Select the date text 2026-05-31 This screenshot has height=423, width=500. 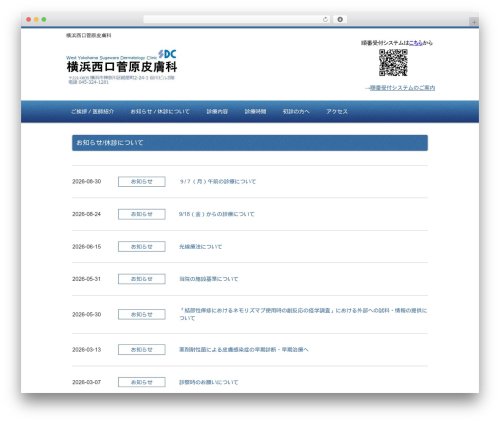pyautogui.click(x=87, y=279)
